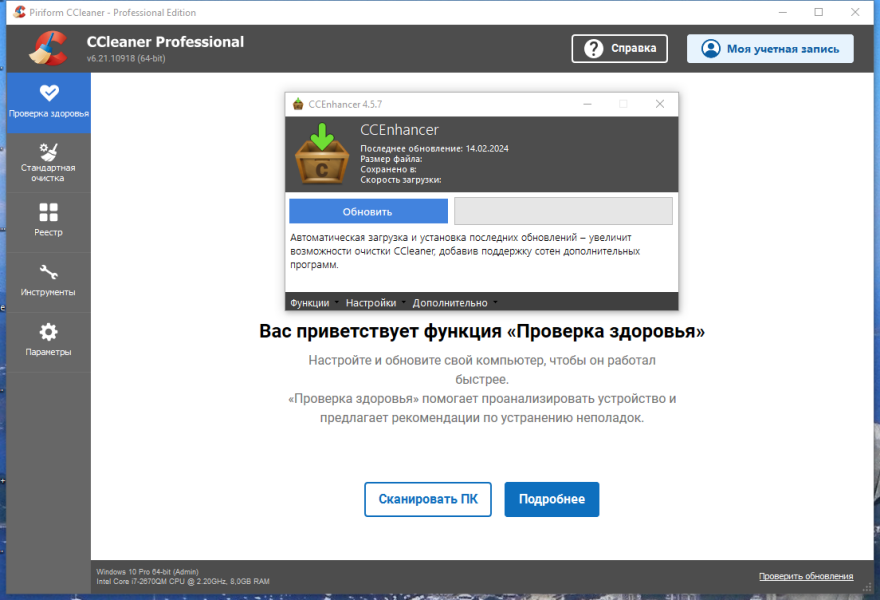
Task: Open the Настройки menu in CCEnhancer
Action: coord(375,303)
